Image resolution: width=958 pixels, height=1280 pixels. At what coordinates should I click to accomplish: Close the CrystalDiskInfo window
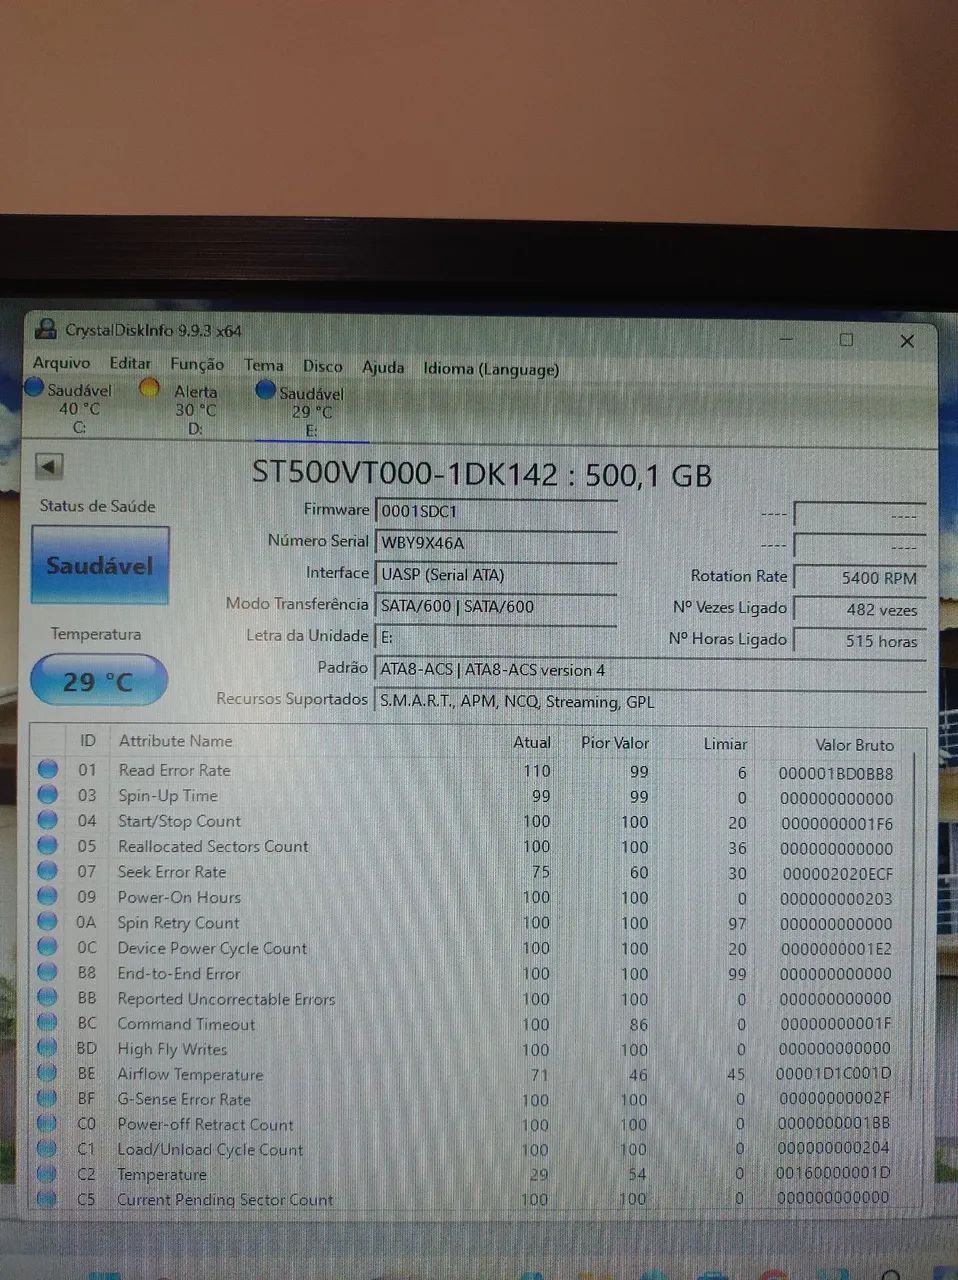pyautogui.click(x=907, y=341)
